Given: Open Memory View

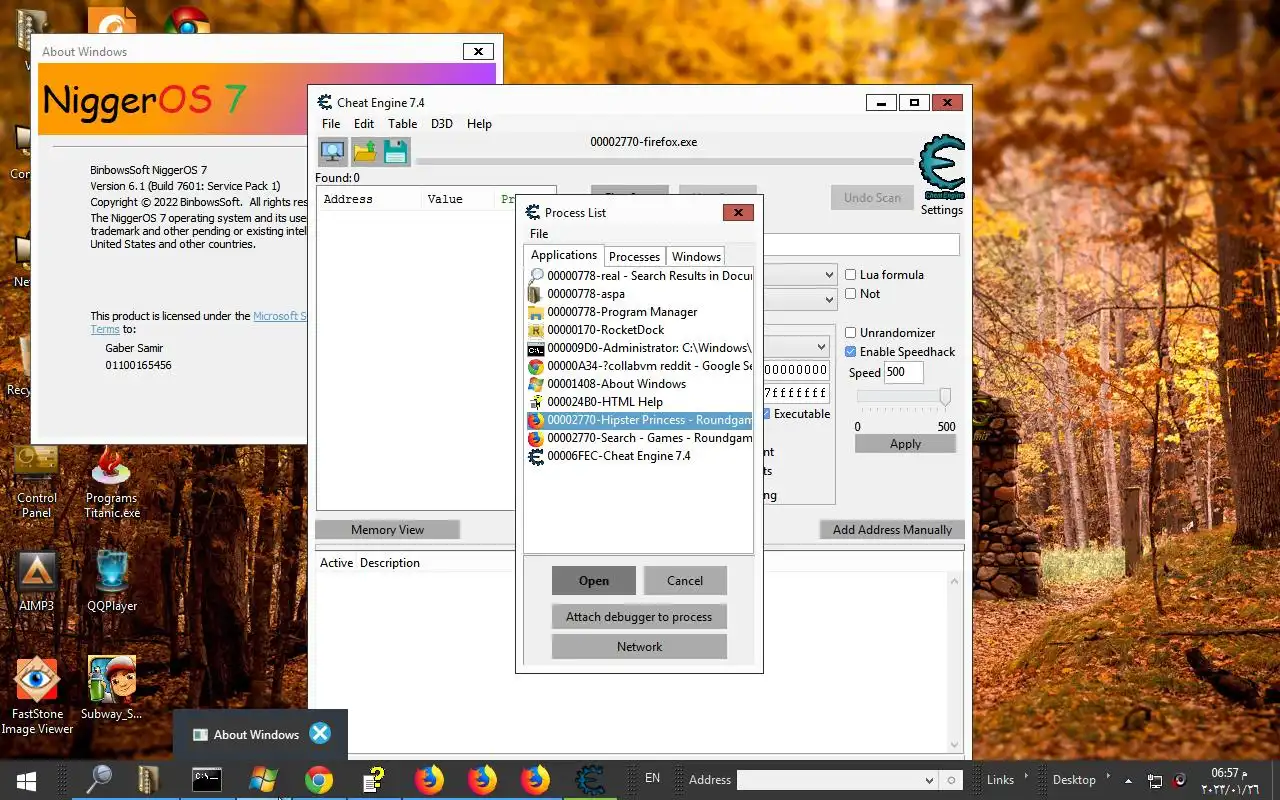Looking at the screenshot, I should (387, 530).
